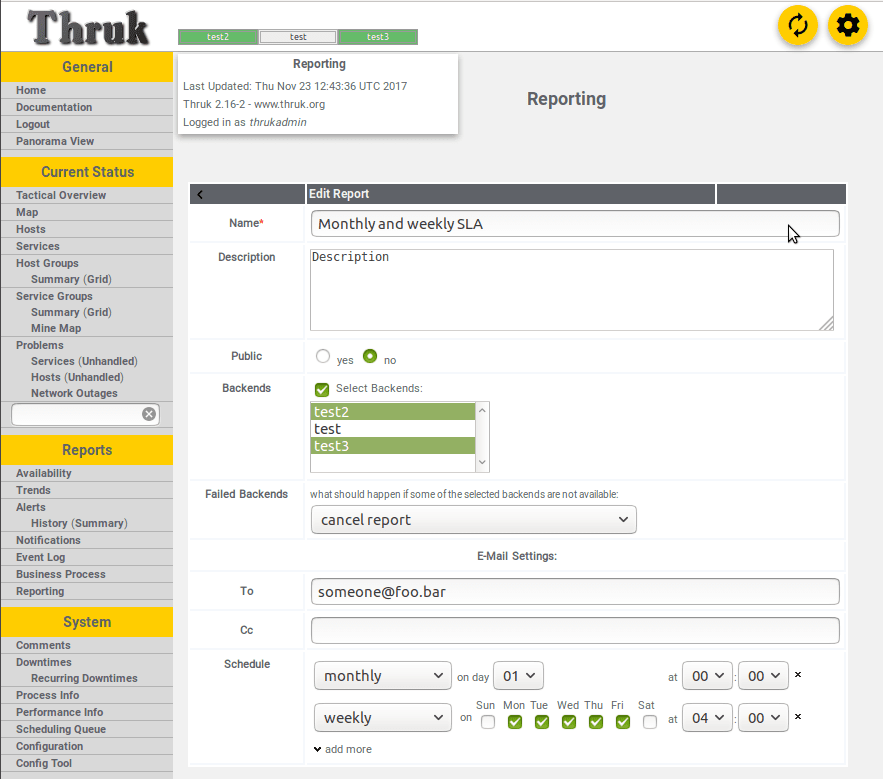Open Panorama View
This screenshot has width=883, height=779.
point(55,141)
